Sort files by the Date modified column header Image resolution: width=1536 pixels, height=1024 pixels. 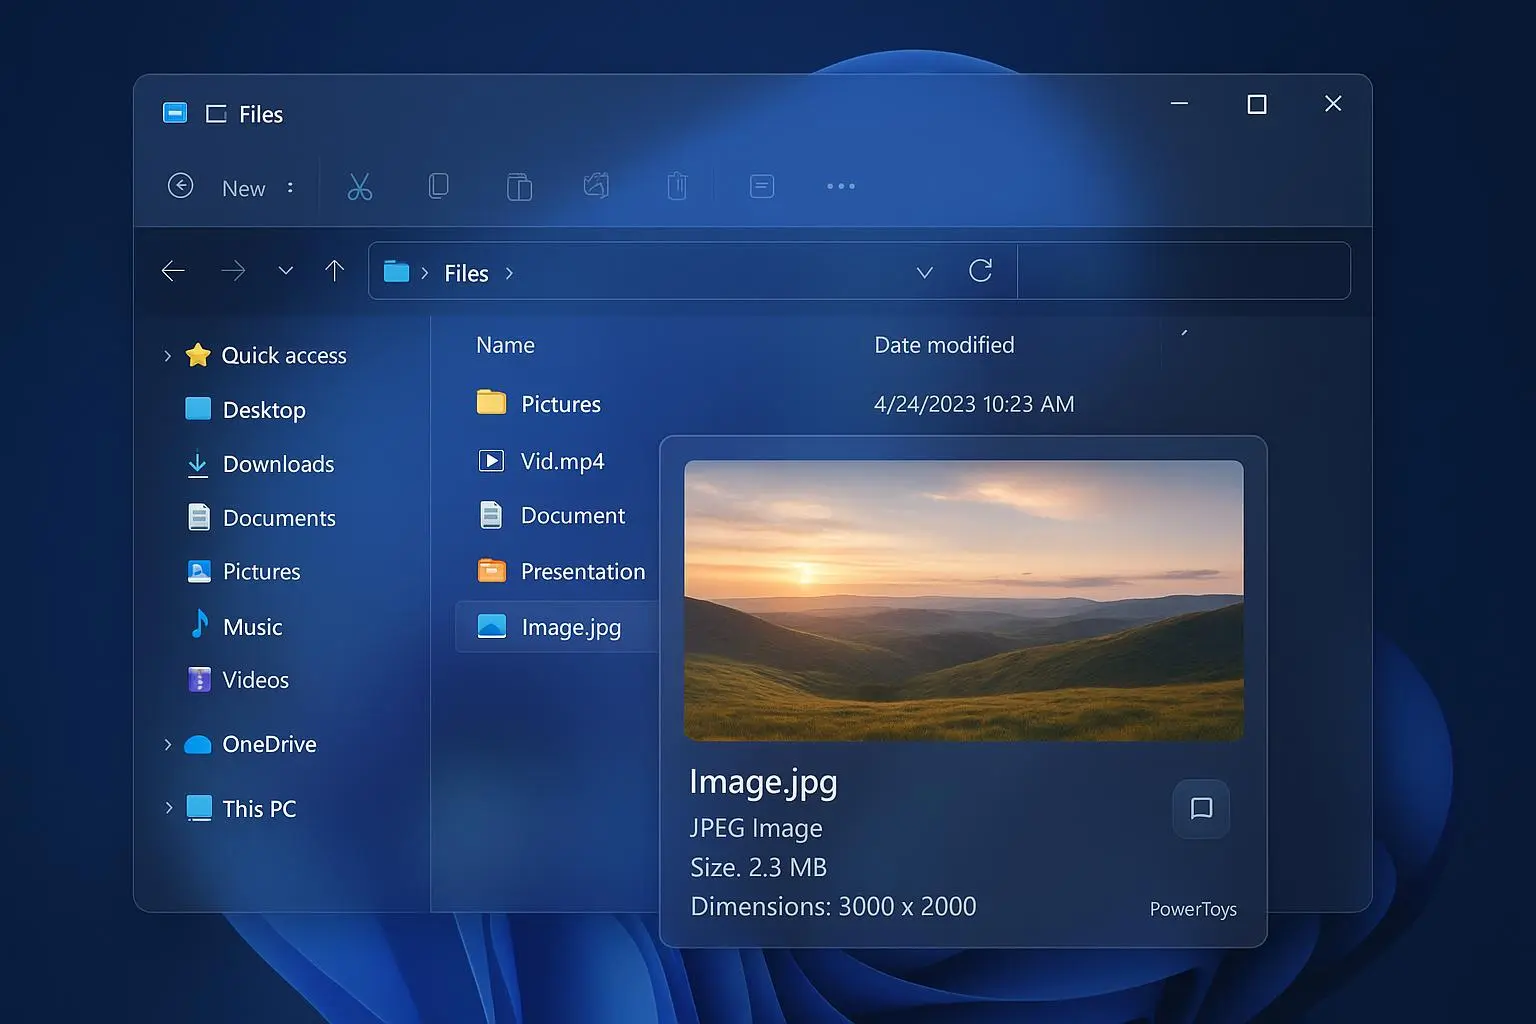coord(944,345)
